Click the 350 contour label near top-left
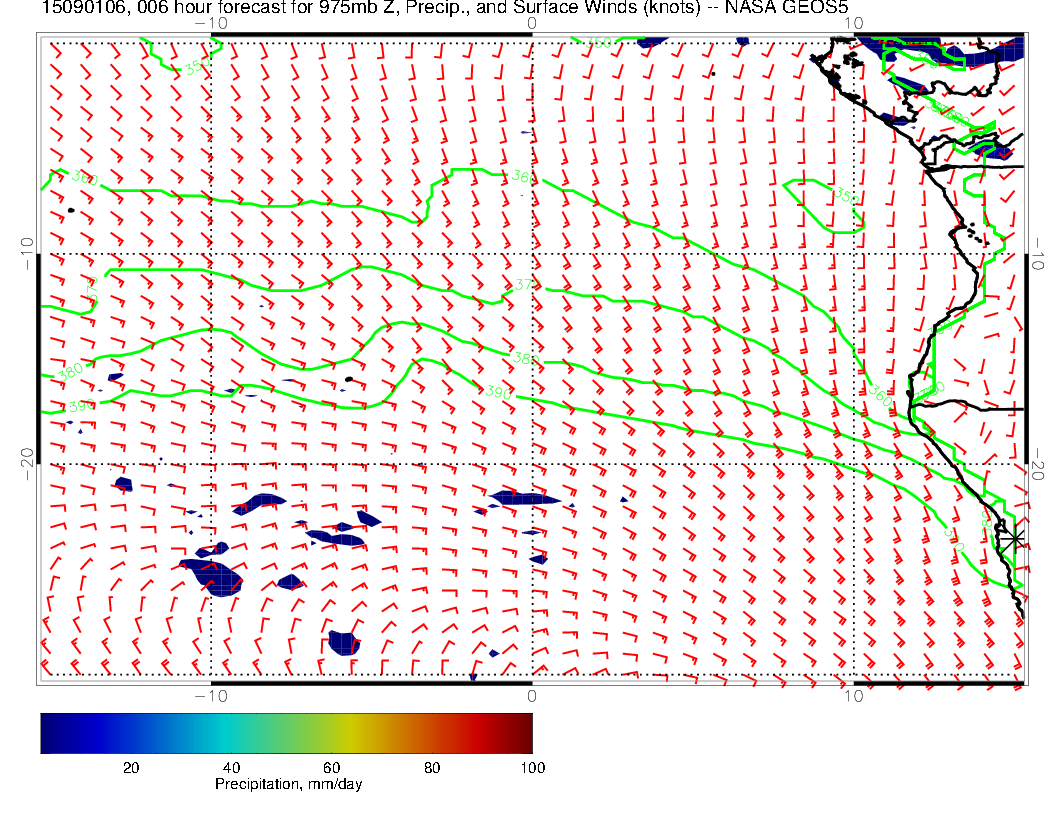This screenshot has width=1056, height=816. 197,66
